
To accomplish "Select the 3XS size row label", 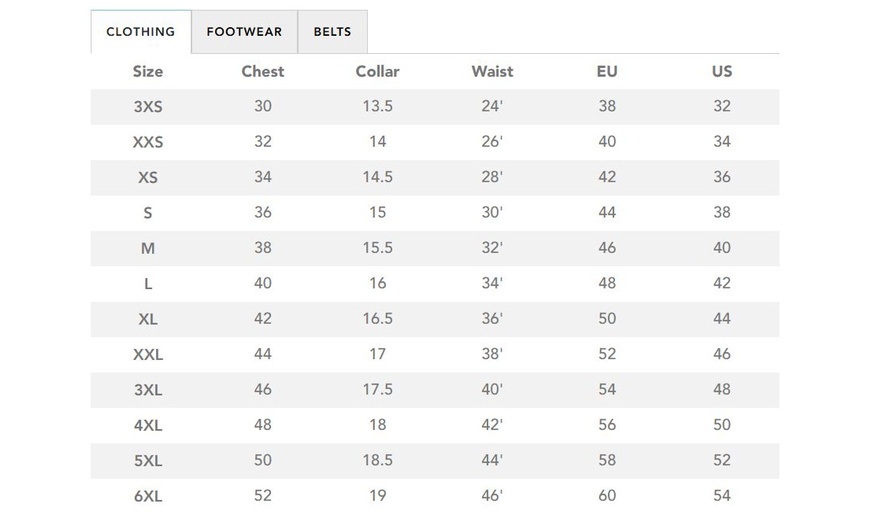I will point(148,107).
